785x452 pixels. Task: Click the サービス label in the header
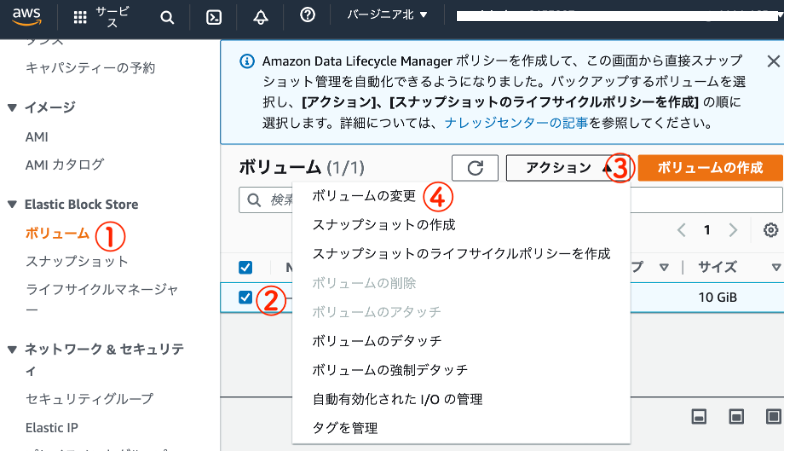112,17
